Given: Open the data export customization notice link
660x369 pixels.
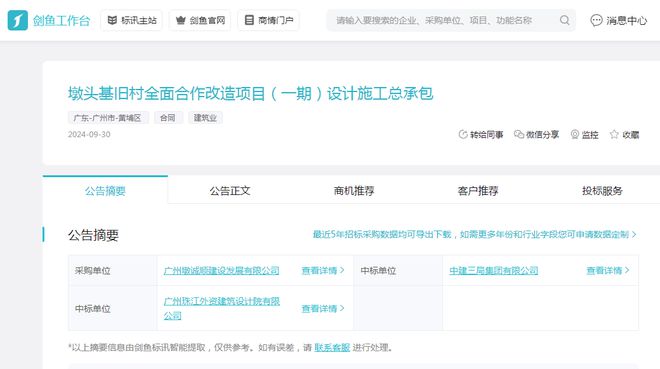Looking at the screenshot, I should pyautogui.click(x=474, y=234).
